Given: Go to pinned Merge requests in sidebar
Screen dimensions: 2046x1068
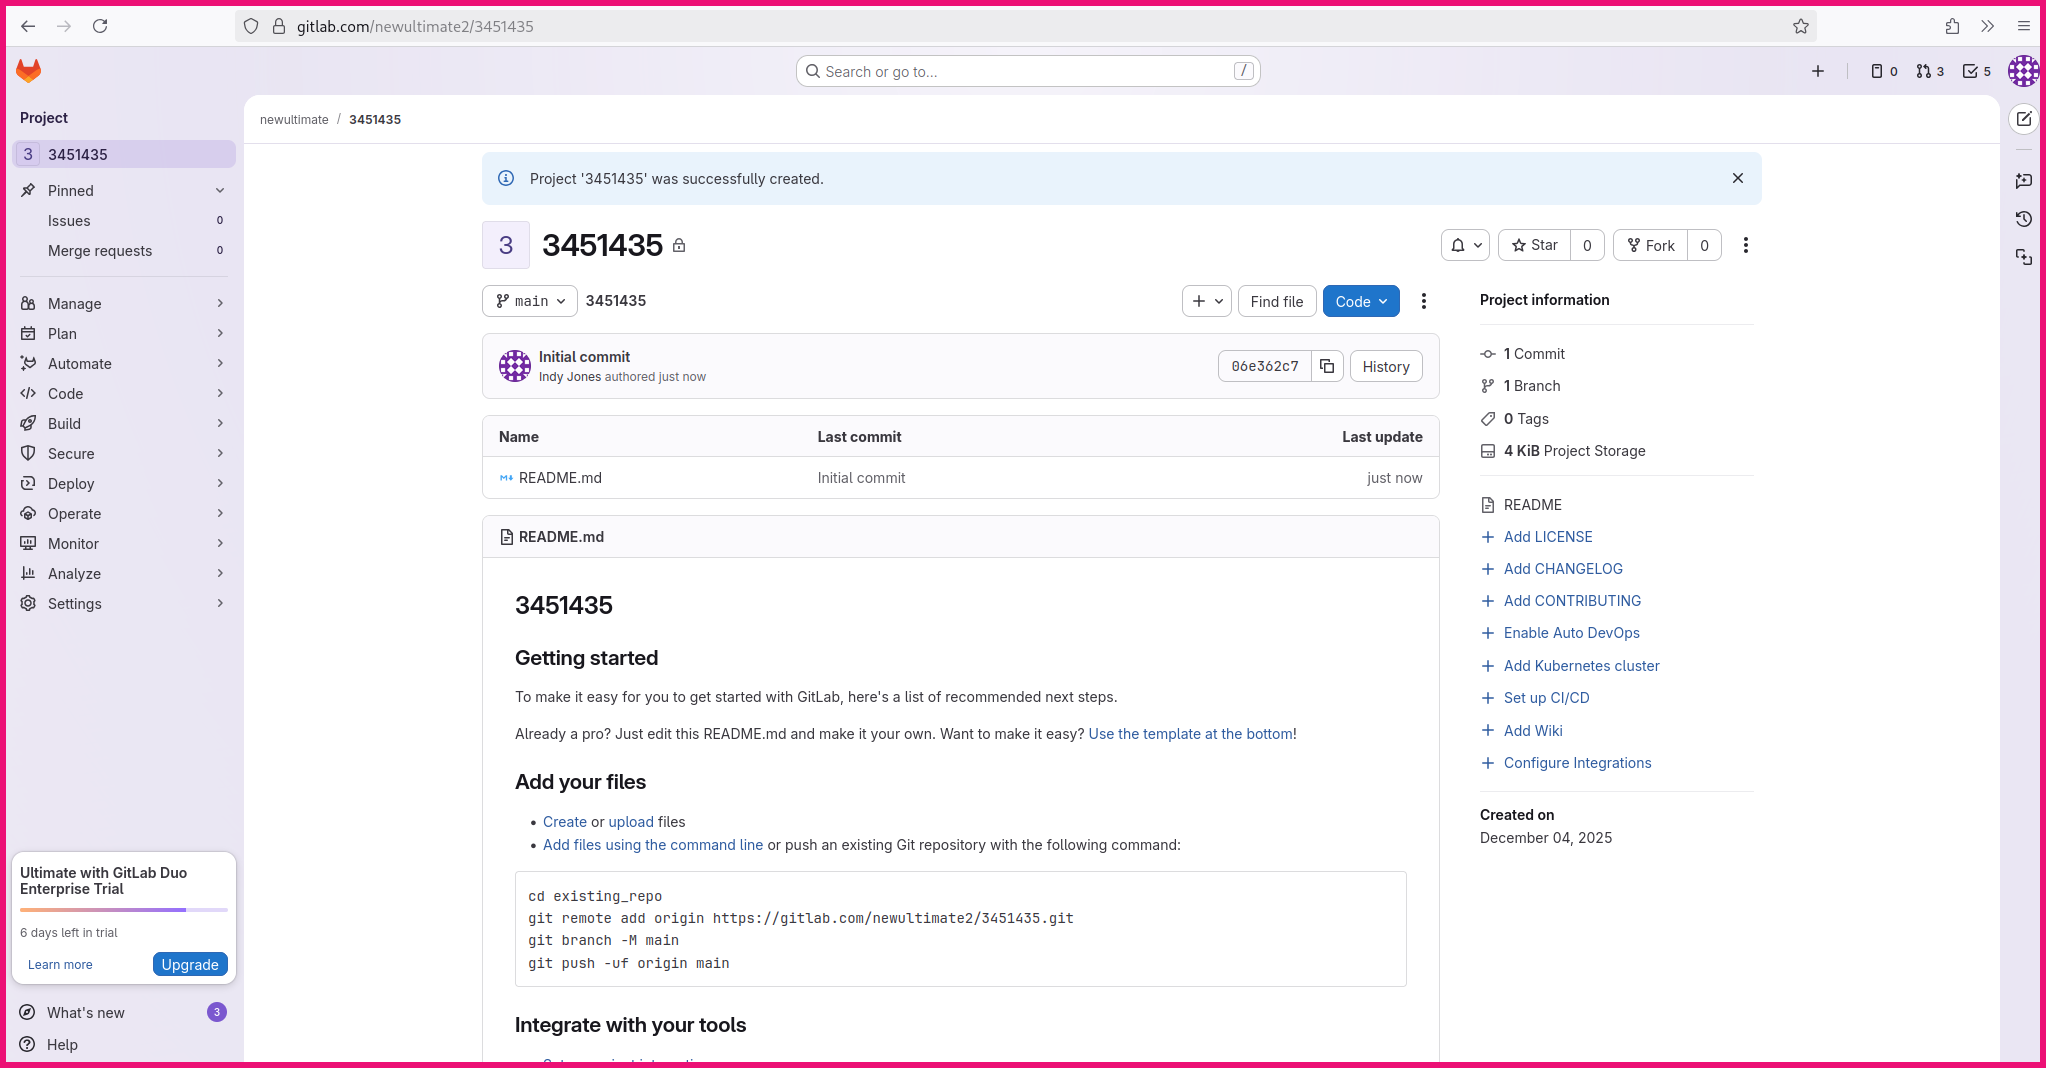Looking at the screenshot, I should pyautogui.click(x=124, y=250).
